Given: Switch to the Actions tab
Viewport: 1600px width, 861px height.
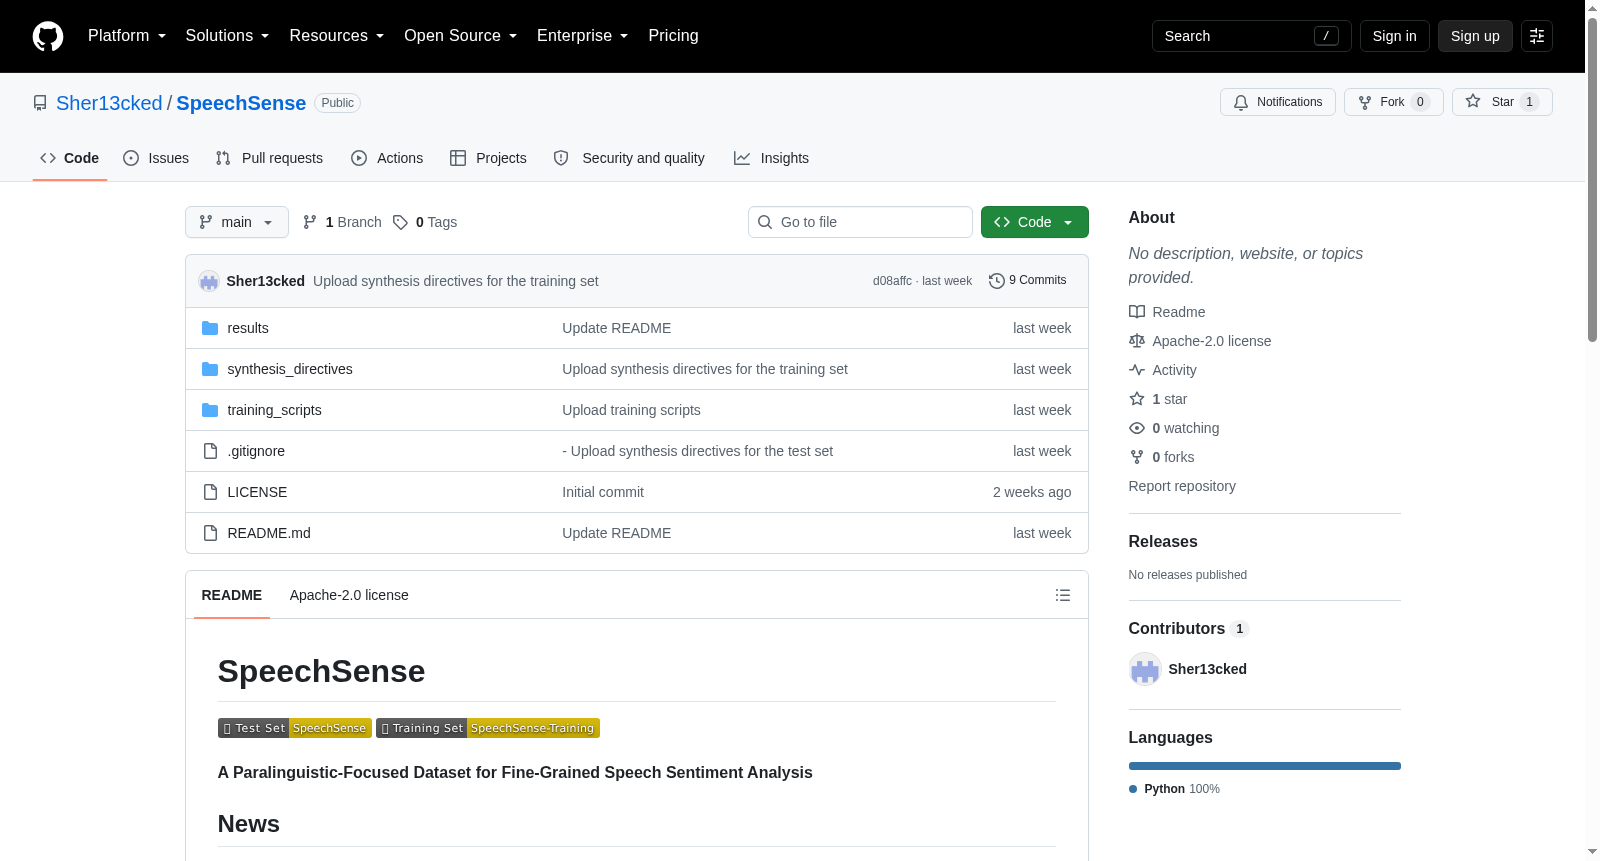Looking at the screenshot, I should tap(387, 158).
